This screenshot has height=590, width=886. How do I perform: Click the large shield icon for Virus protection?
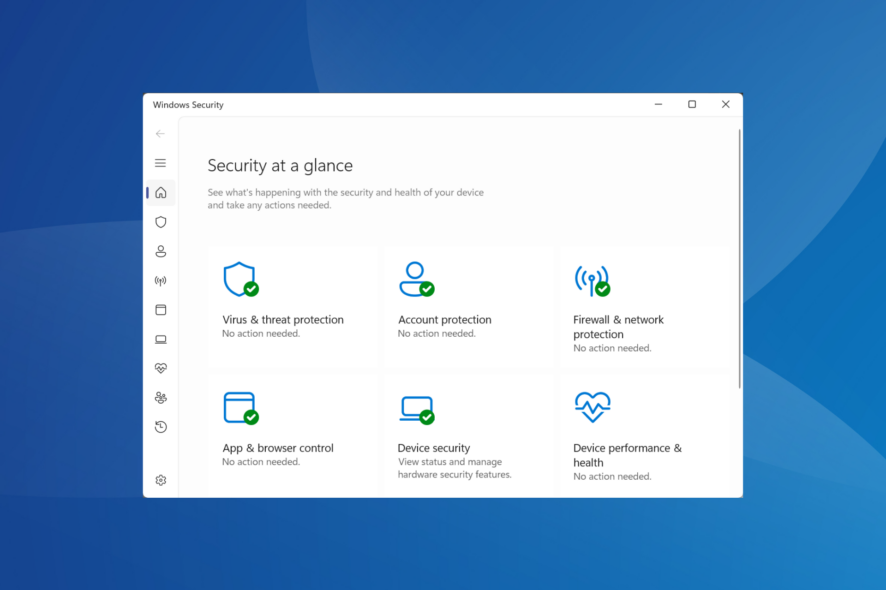pyautogui.click(x=241, y=279)
